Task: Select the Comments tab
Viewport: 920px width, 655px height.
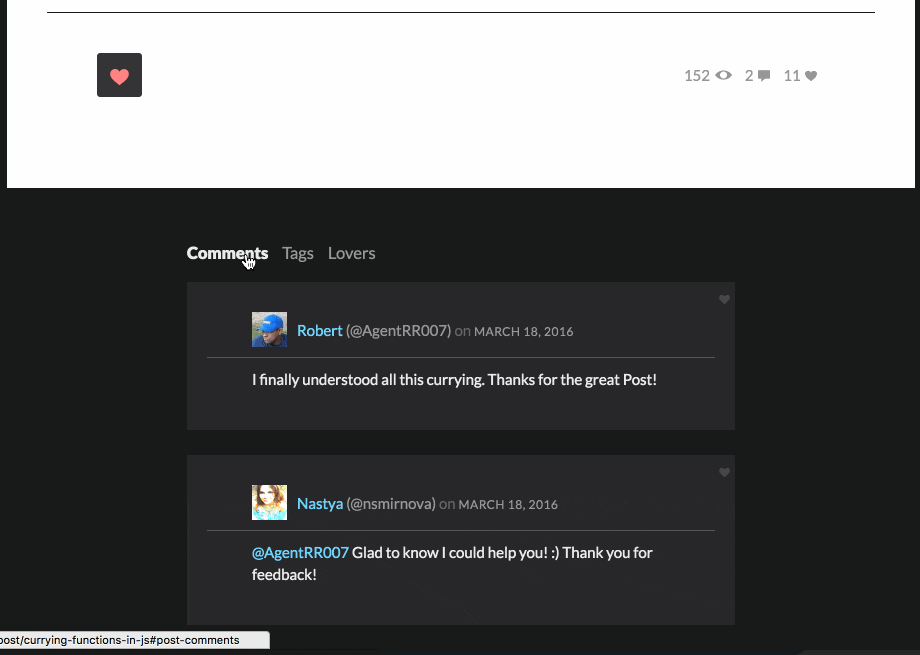Action: [227, 253]
